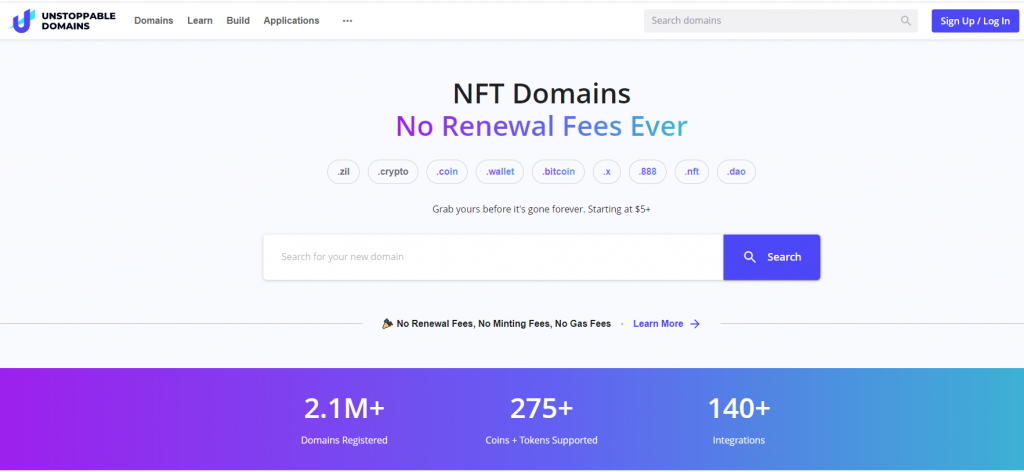Viewport: 1024px width, 472px height.
Task: Select the .x domain chip
Action: pyautogui.click(x=607, y=172)
